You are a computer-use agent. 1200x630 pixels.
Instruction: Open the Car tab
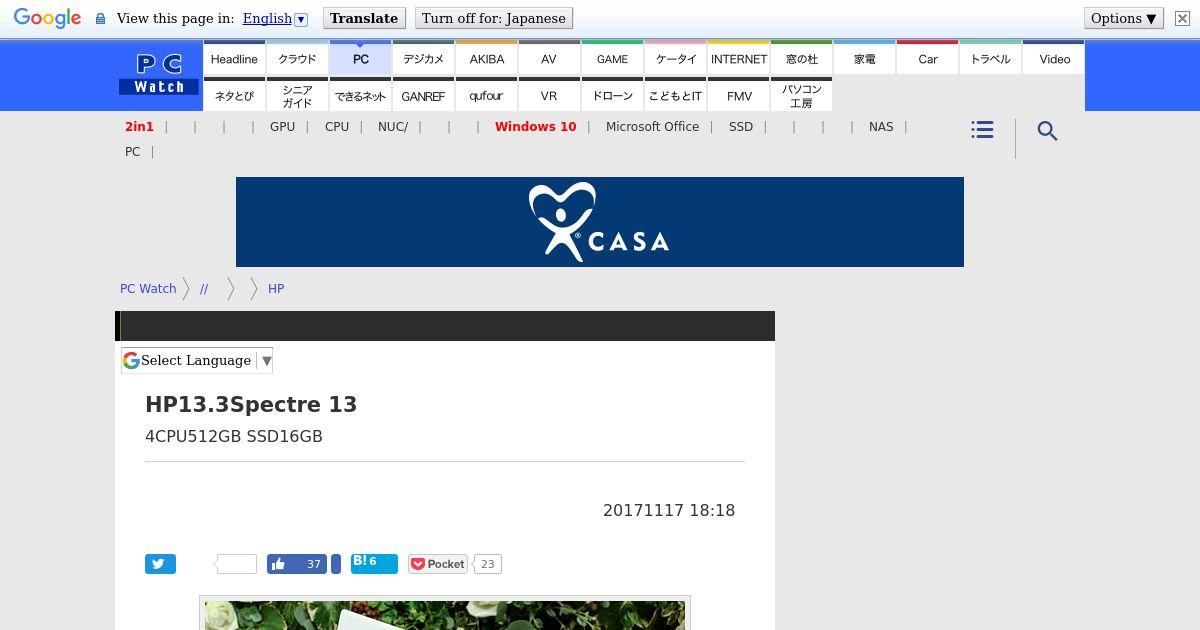coord(928,58)
